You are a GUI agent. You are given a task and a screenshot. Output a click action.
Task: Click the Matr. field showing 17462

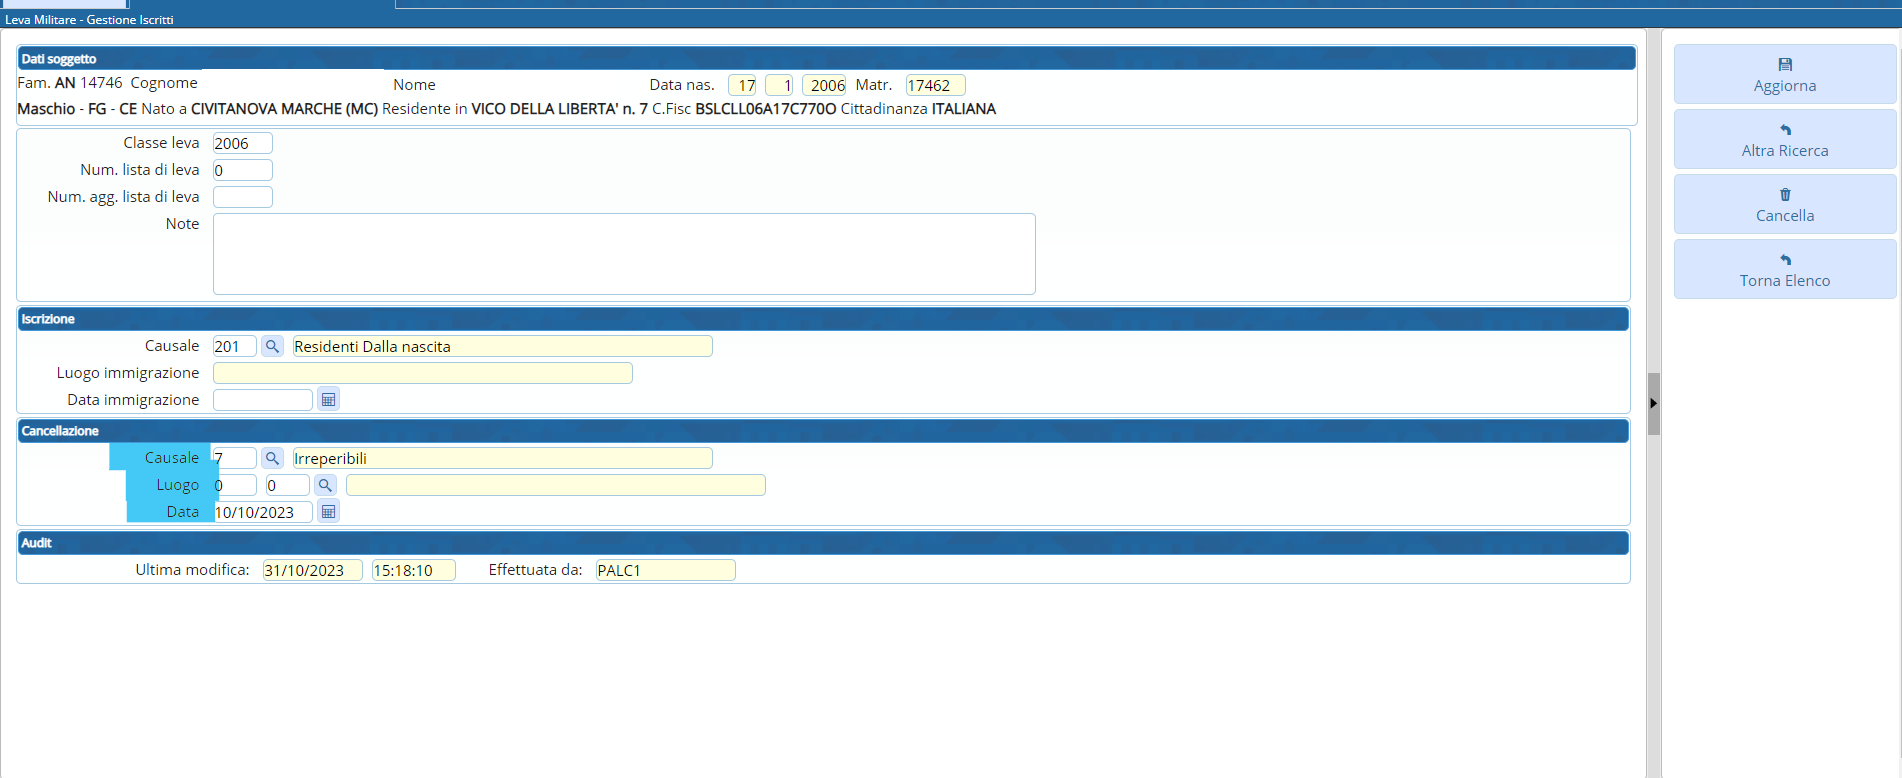(x=934, y=86)
